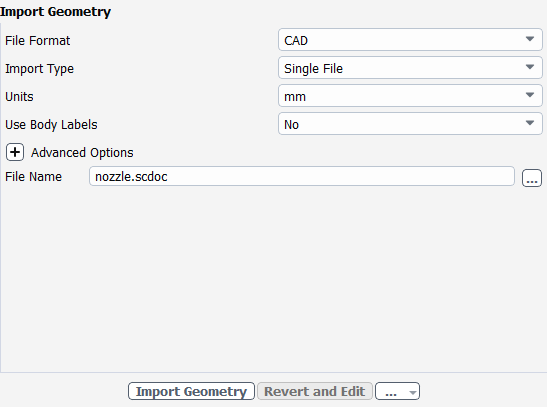The width and height of the screenshot is (547, 407).
Task: Open the more options ellipsis dropdown at bottom
Action: click(397, 391)
